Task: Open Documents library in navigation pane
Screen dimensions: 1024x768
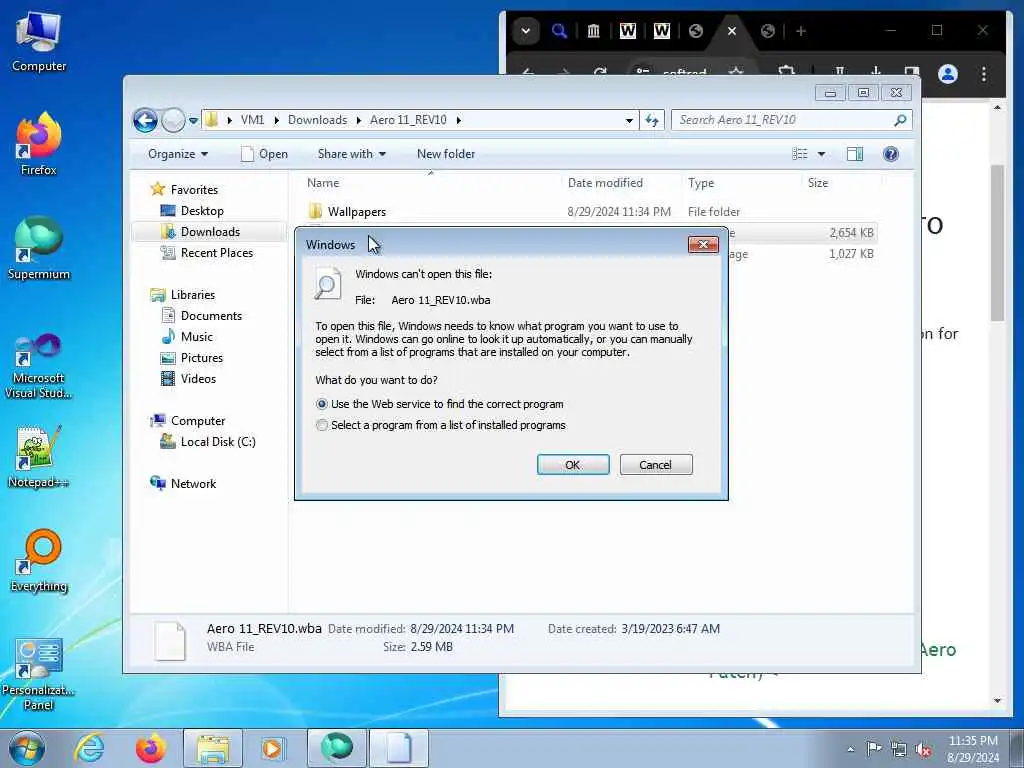Action: (210, 316)
